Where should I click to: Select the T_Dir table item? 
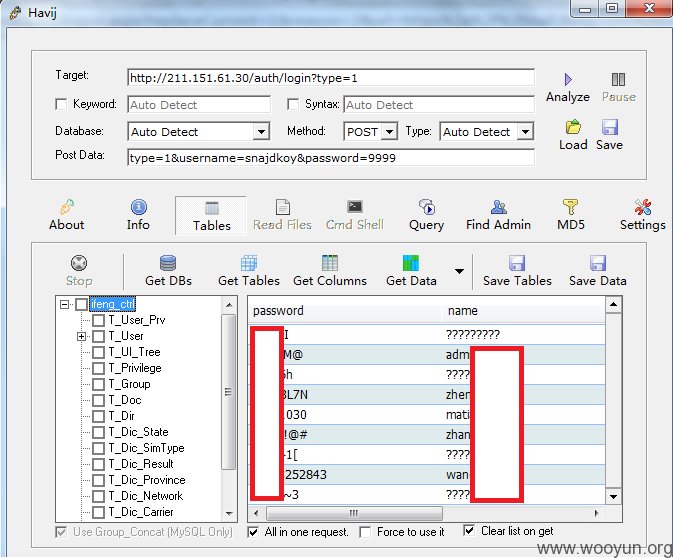(x=121, y=416)
